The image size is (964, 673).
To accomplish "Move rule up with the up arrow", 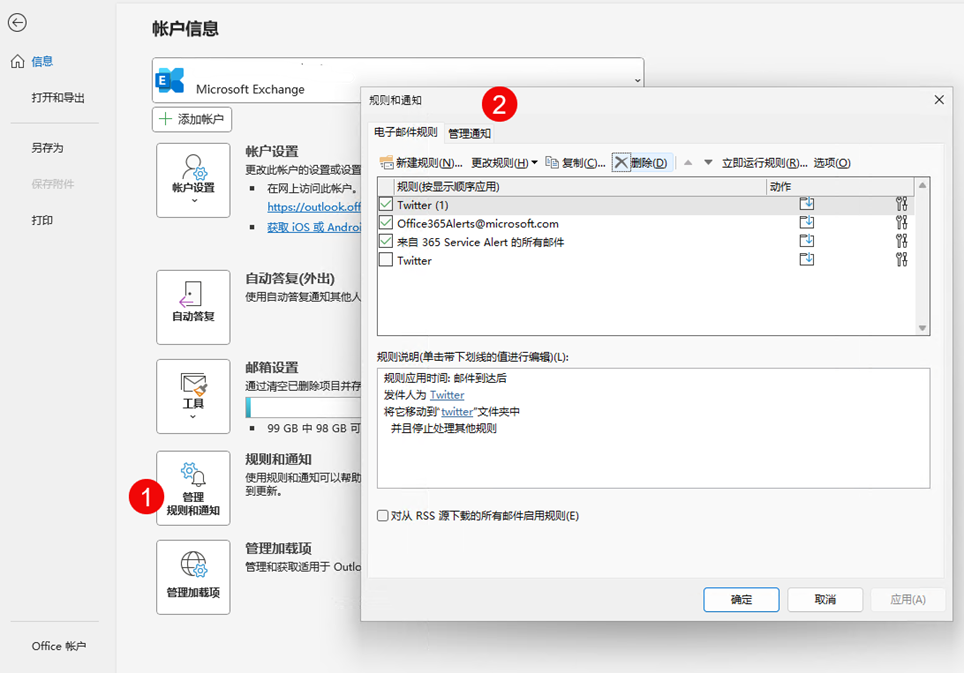I will (x=688, y=163).
